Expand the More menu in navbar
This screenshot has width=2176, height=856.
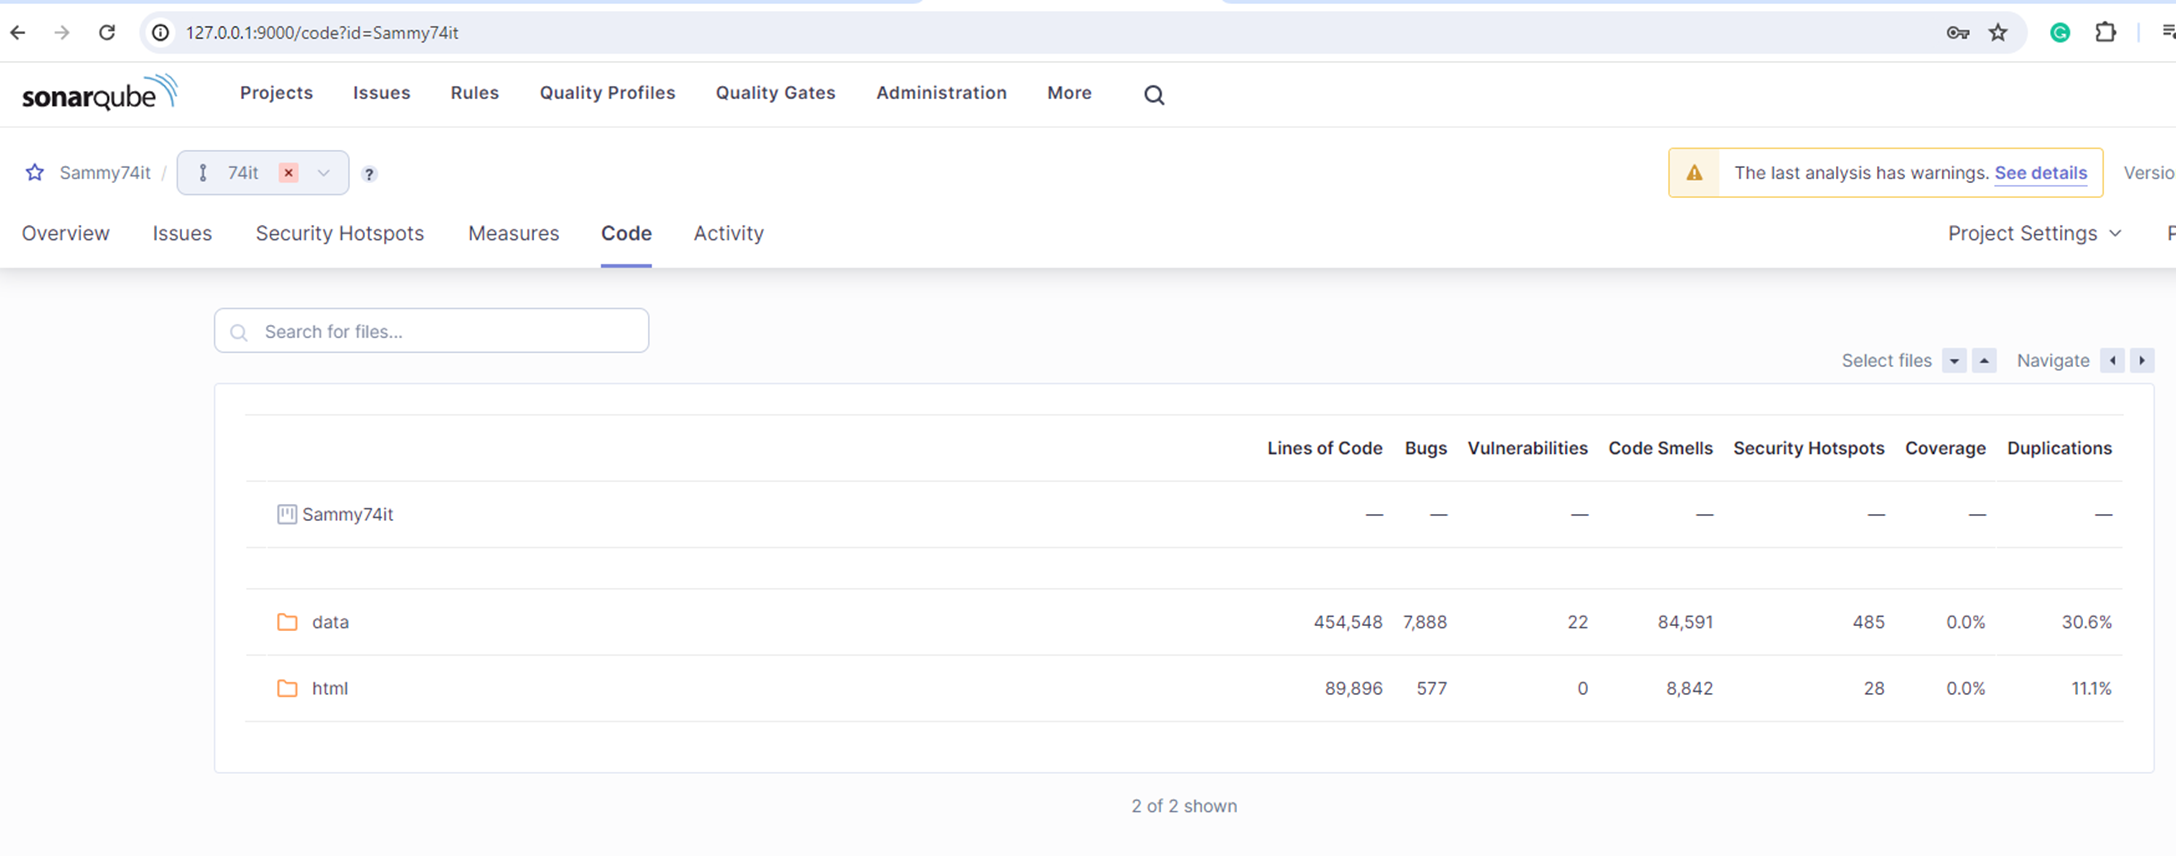[1069, 93]
